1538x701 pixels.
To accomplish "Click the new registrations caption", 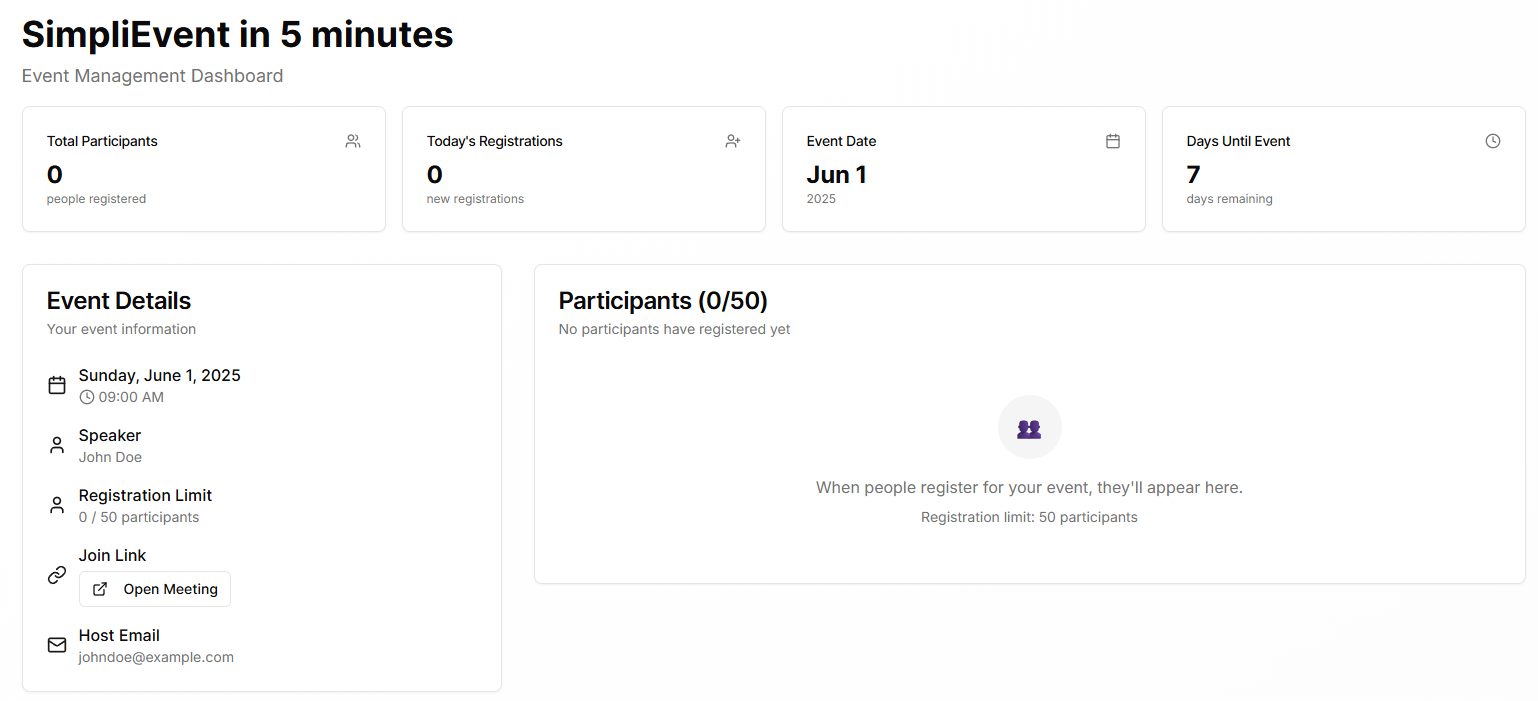I will click(x=475, y=199).
